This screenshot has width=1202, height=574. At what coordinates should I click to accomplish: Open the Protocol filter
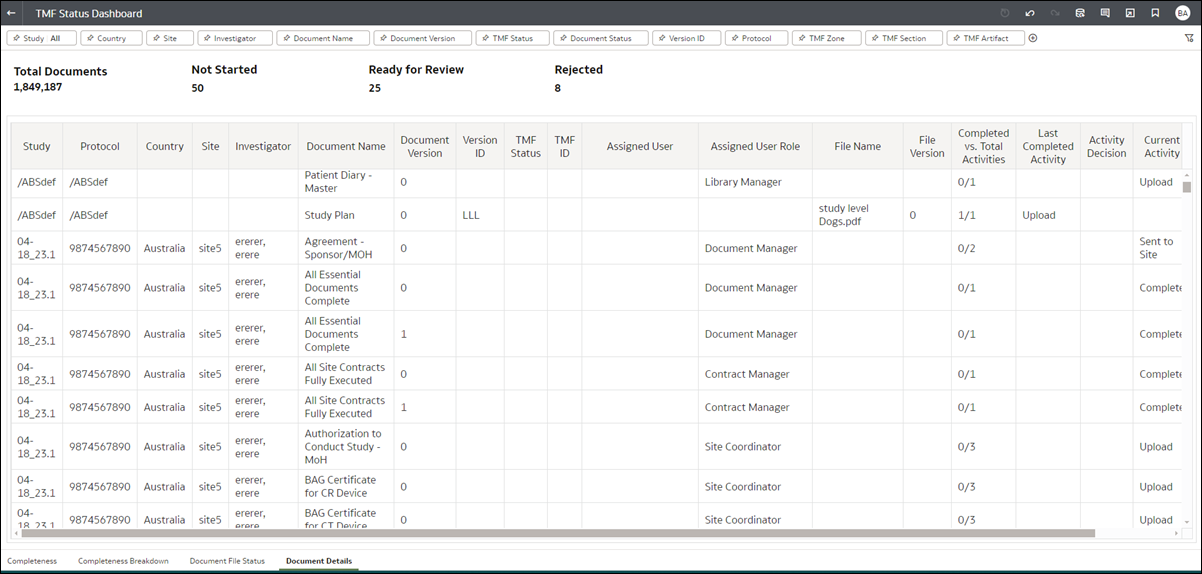[x=756, y=38]
